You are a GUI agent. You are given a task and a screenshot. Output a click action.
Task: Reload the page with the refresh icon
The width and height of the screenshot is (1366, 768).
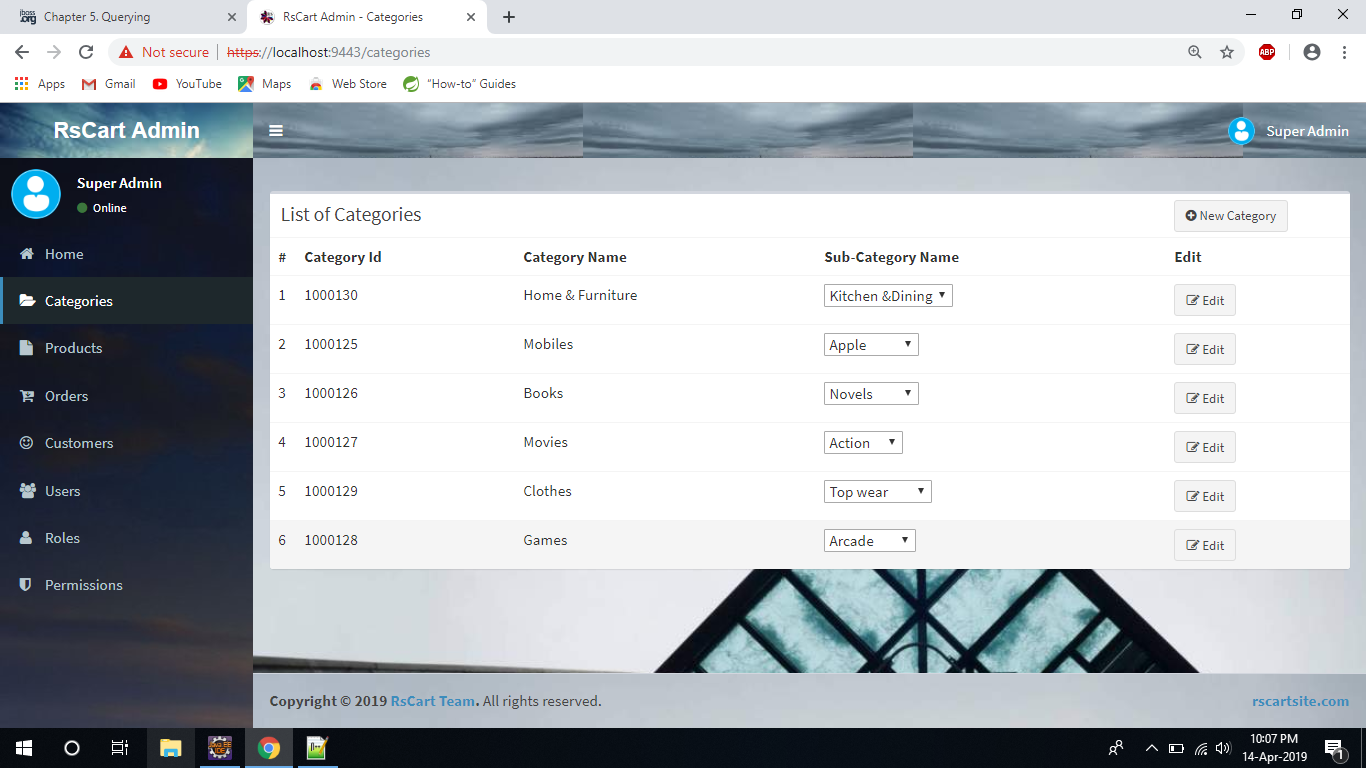coord(86,52)
